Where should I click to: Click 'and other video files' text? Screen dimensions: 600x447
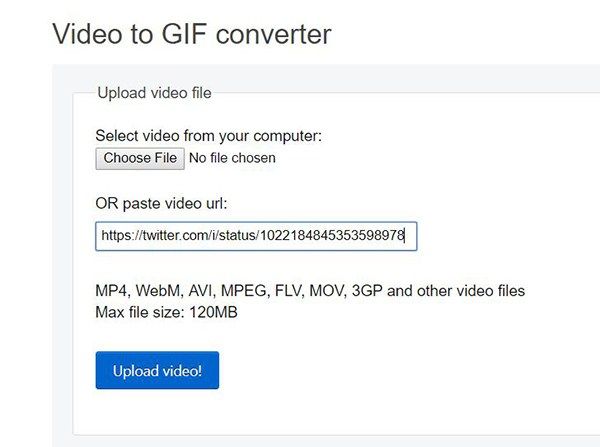456,291
